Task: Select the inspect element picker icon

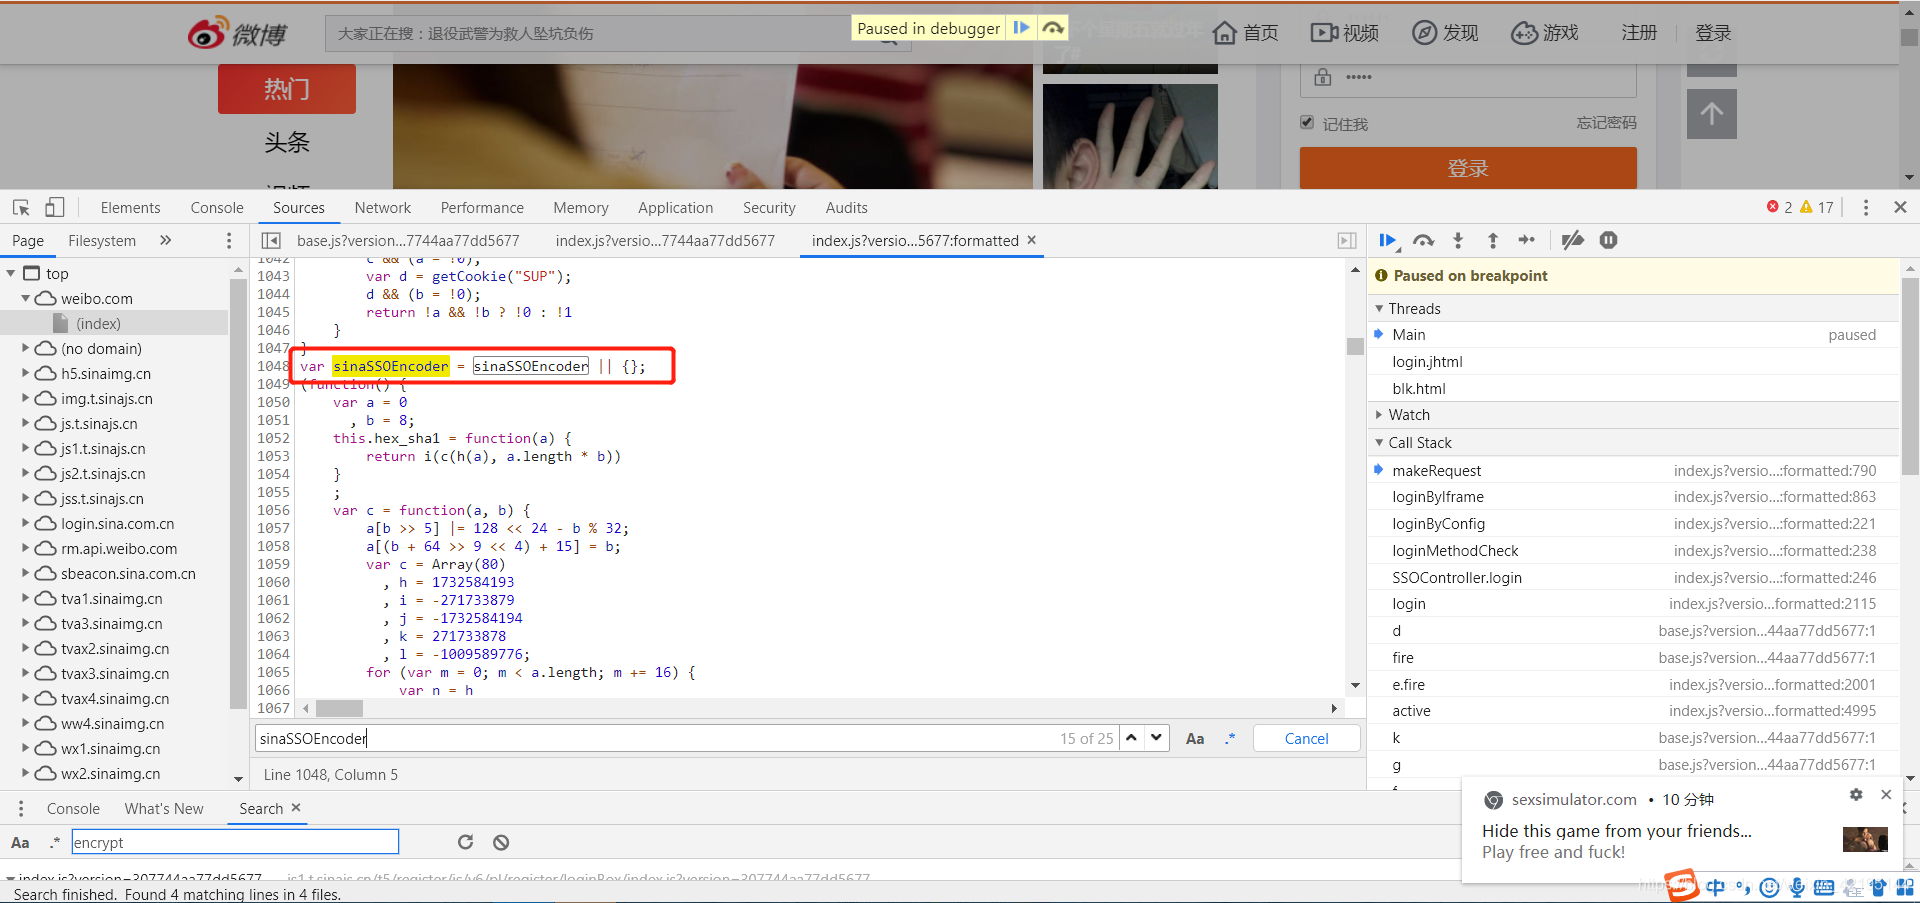Action: (x=21, y=207)
